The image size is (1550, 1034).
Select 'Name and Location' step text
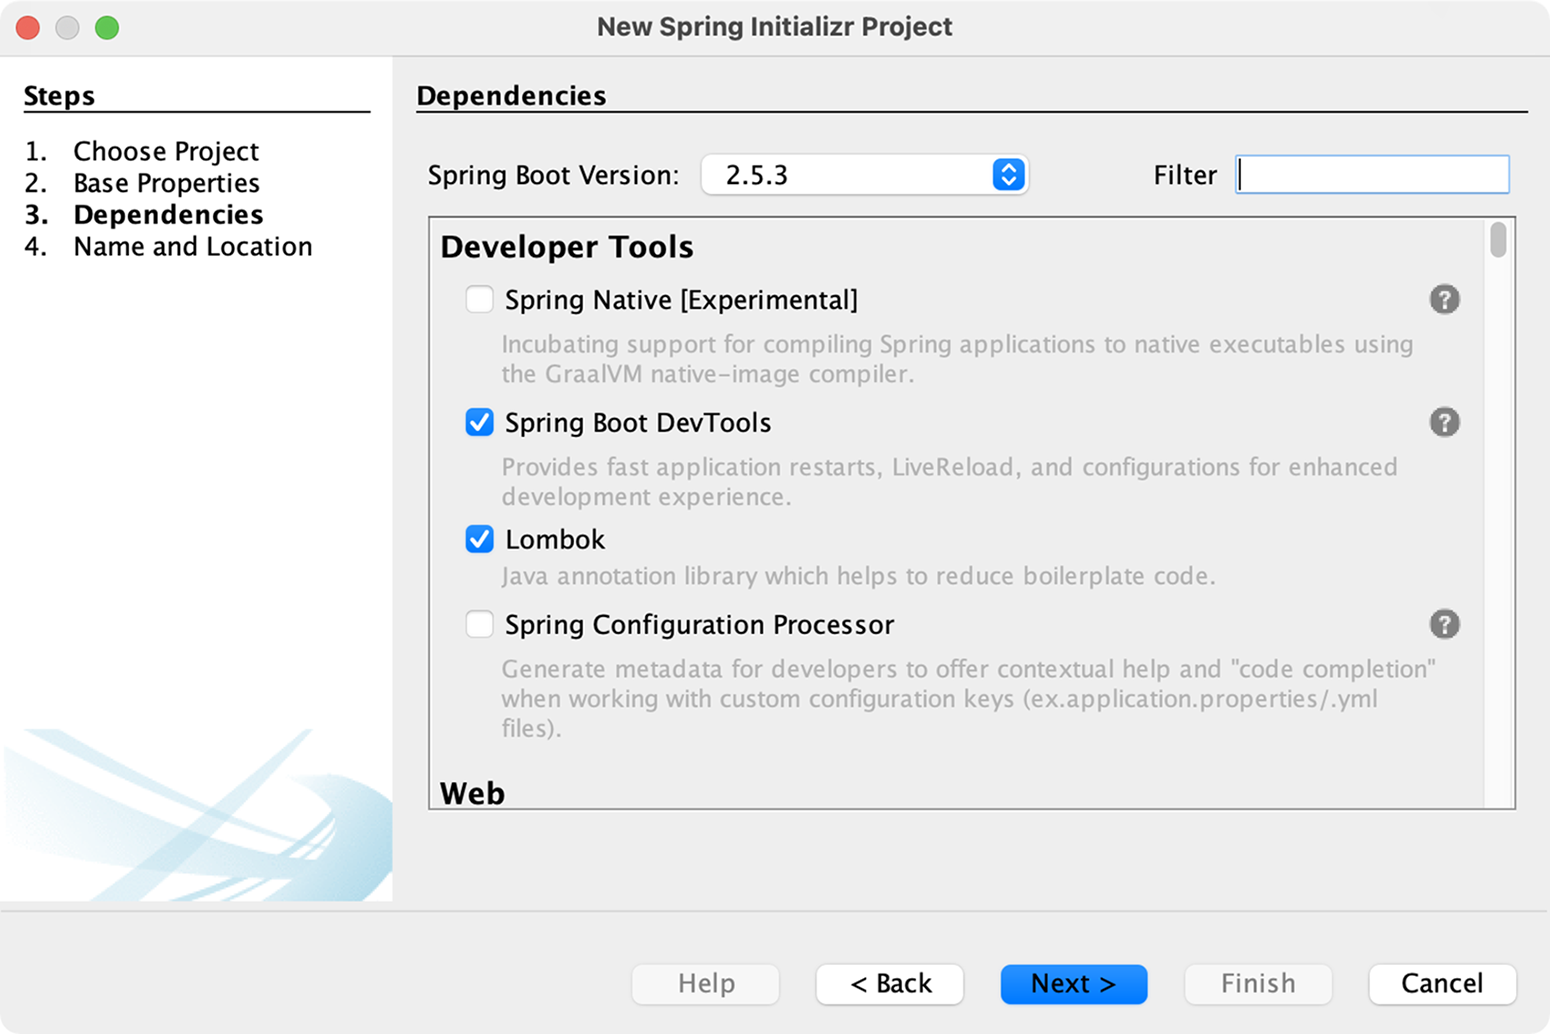[x=193, y=247]
